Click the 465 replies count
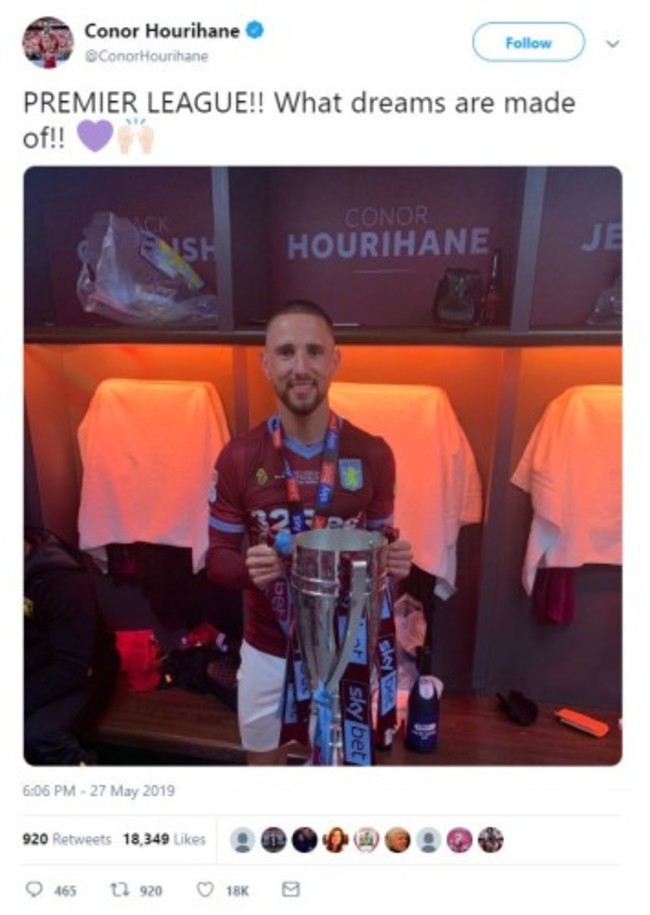This screenshot has height=915, width=650. coord(65,890)
